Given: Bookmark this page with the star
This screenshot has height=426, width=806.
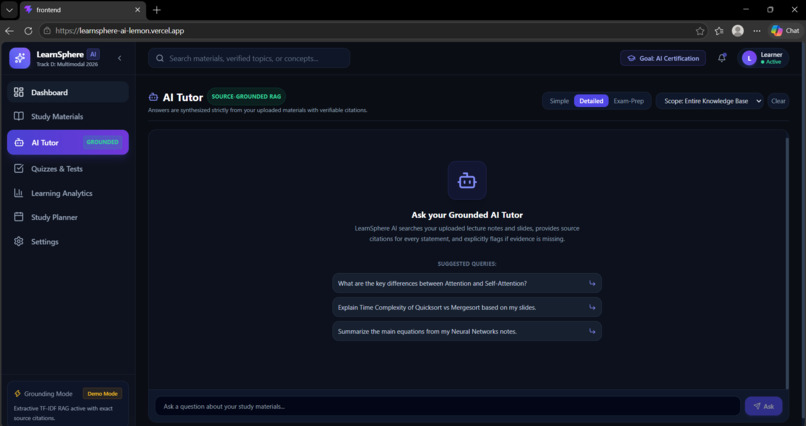Looking at the screenshot, I should pyautogui.click(x=700, y=31).
